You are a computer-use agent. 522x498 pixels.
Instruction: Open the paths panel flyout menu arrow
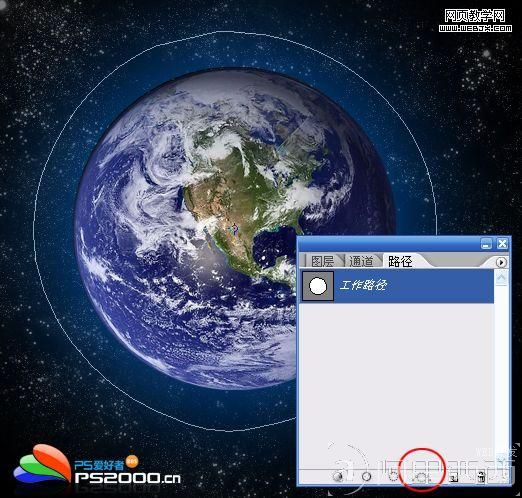coord(501,262)
